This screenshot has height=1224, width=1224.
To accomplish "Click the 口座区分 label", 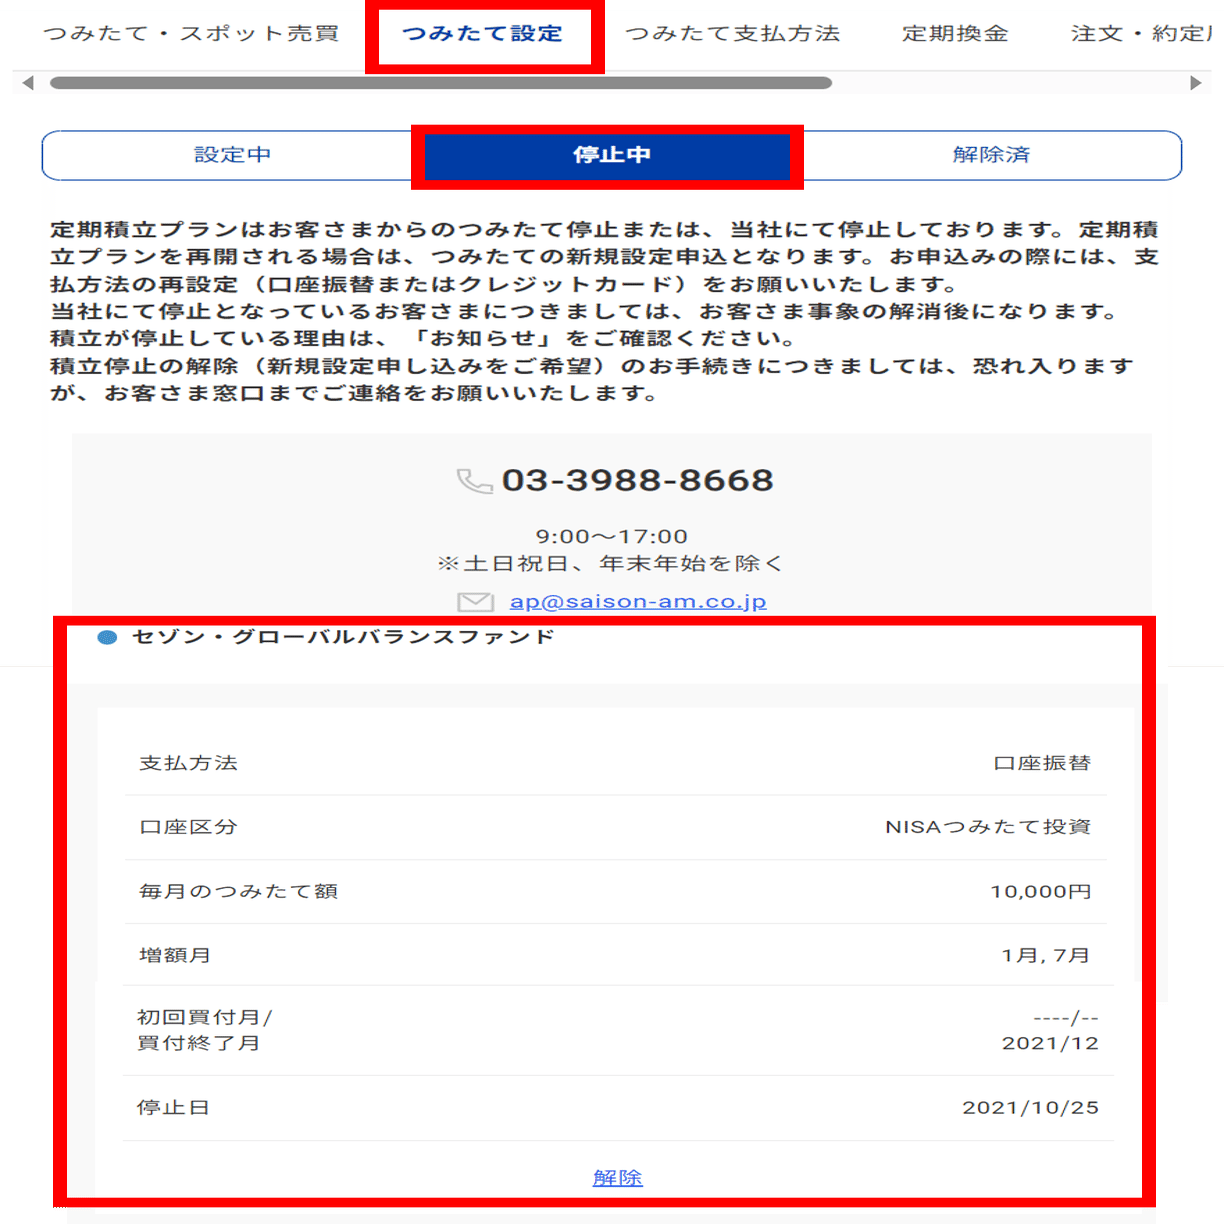I will 188,827.
